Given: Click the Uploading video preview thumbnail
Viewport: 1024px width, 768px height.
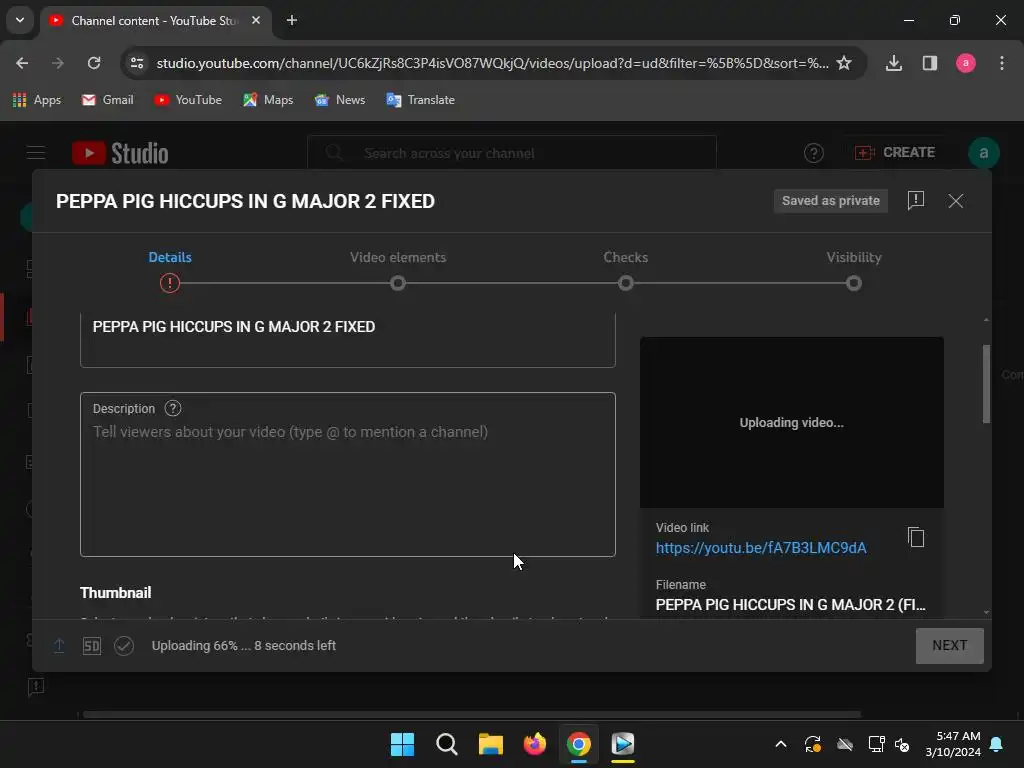Looking at the screenshot, I should tap(792, 423).
